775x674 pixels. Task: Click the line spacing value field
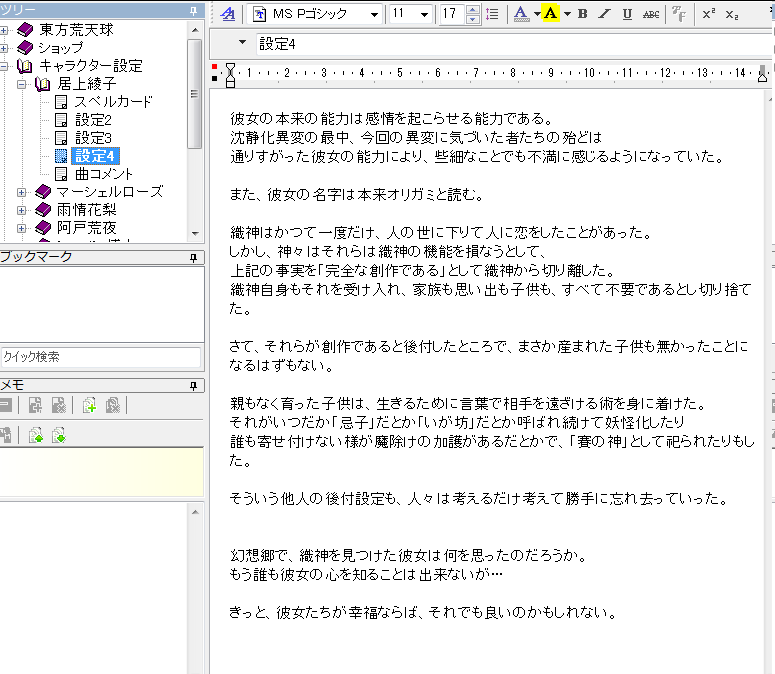[452, 14]
